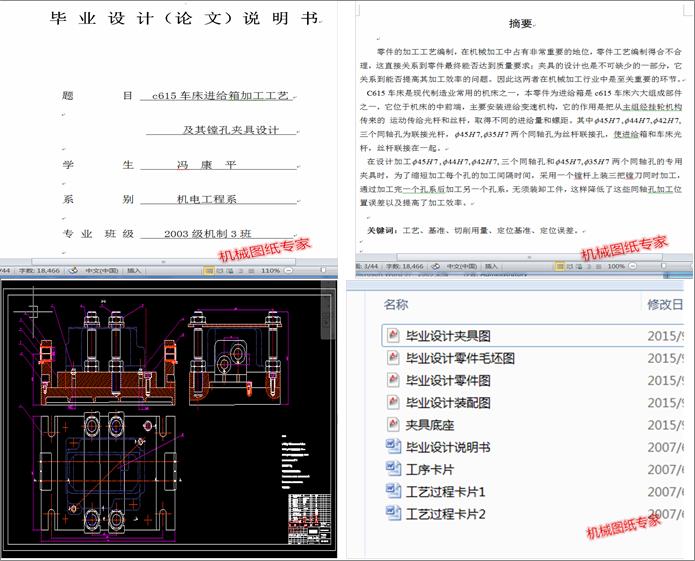Select the Draft view icon in the right Word window
This screenshot has height=561, width=695.
tap(599, 266)
